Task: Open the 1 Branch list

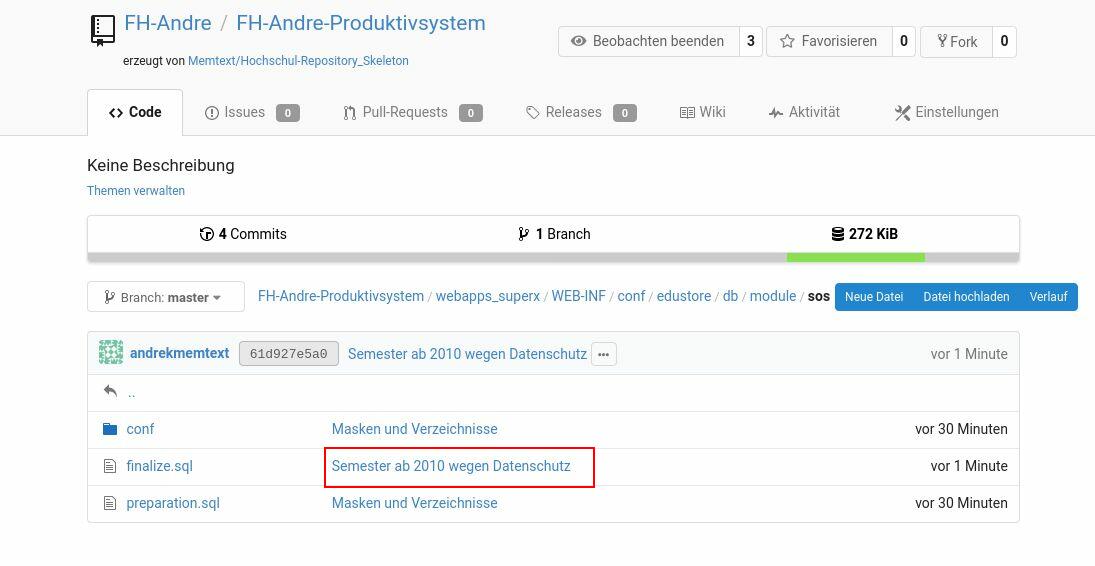Action: pyautogui.click(x=554, y=234)
